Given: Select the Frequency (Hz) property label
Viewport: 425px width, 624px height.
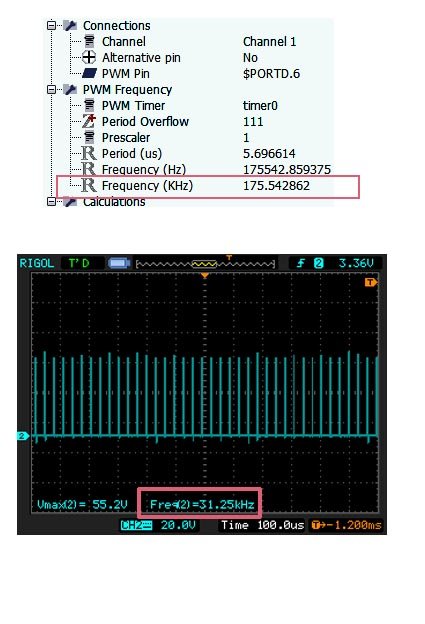Looking at the screenshot, I should pyautogui.click(x=144, y=170).
